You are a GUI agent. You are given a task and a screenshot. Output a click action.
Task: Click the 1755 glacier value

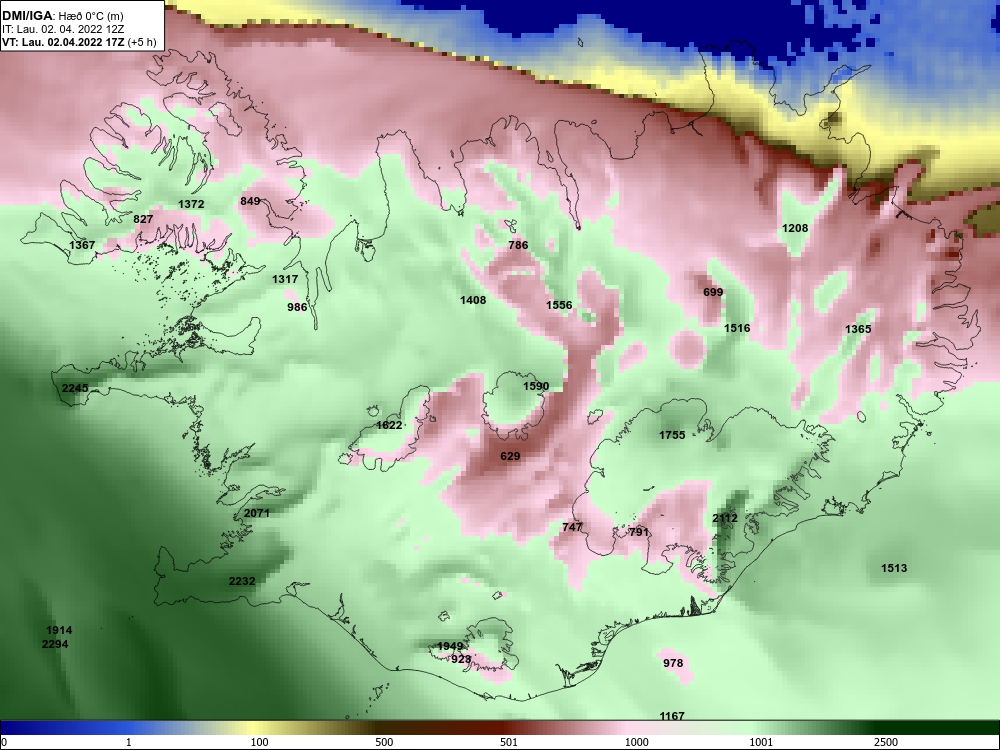(x=672, y=435)
